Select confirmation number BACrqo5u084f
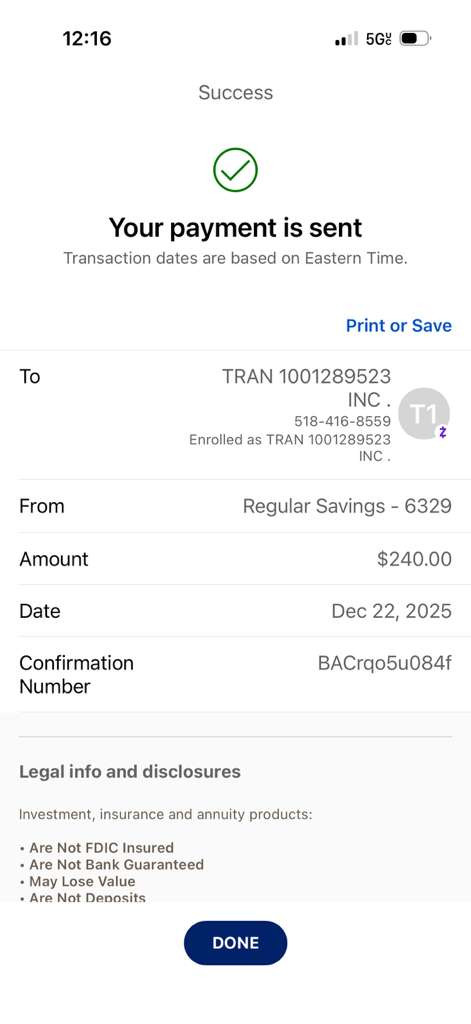Image resolution: width=471 pixels, height=1024 pixels. click(x=385, y=663)
